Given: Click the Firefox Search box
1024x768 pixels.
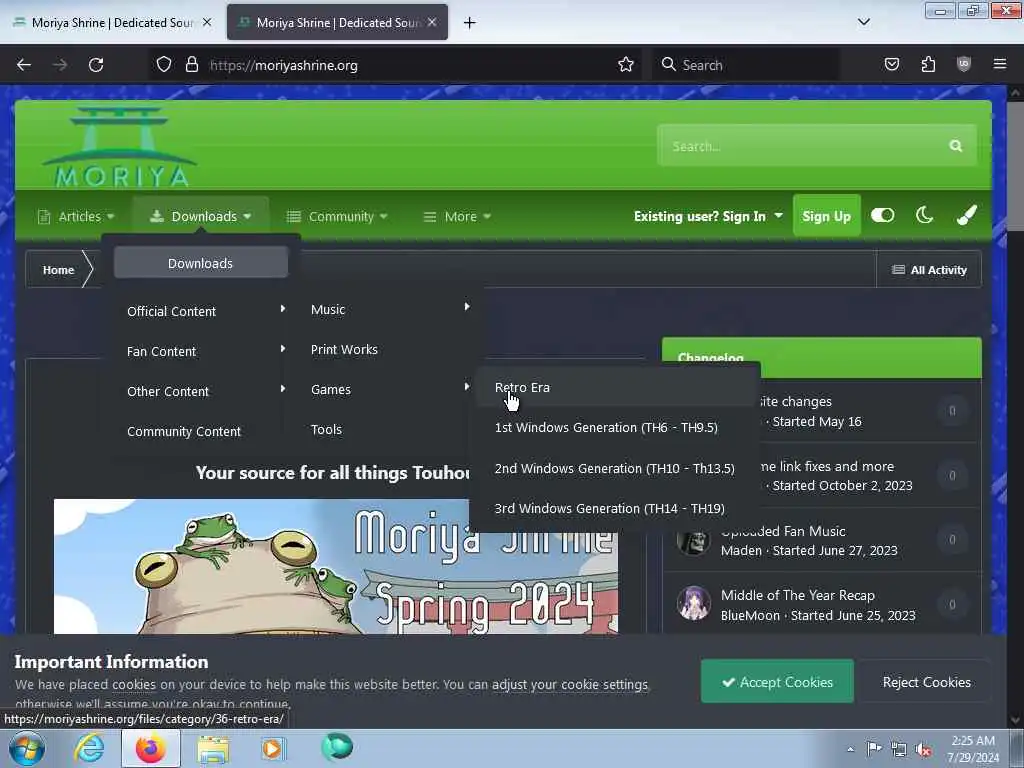Looking at the screenshot, I should pyautogui.click(x=746, y=65).
